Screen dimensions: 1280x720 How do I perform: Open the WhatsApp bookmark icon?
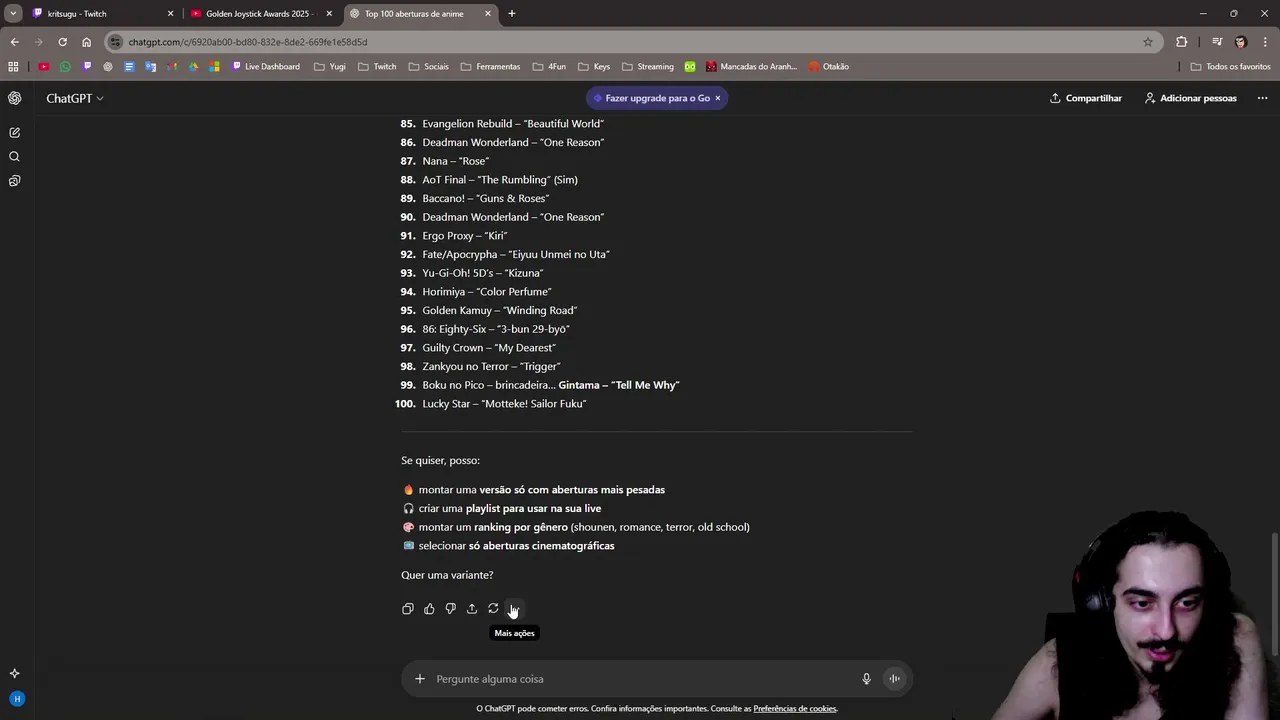coord(65,67)
